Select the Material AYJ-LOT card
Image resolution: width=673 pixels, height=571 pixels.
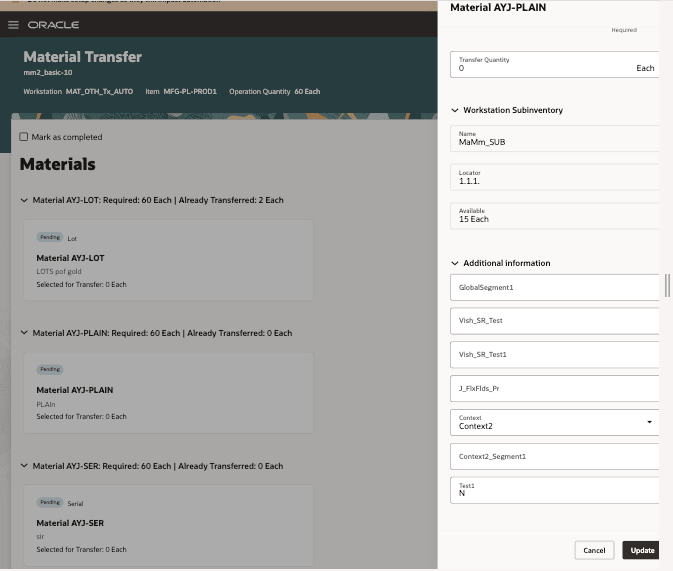(x=169, y=260)
